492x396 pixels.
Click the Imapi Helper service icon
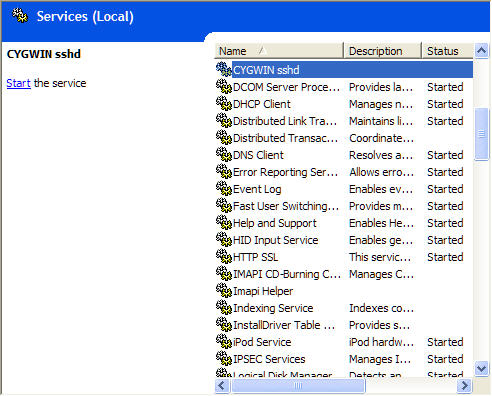(224, 290)
